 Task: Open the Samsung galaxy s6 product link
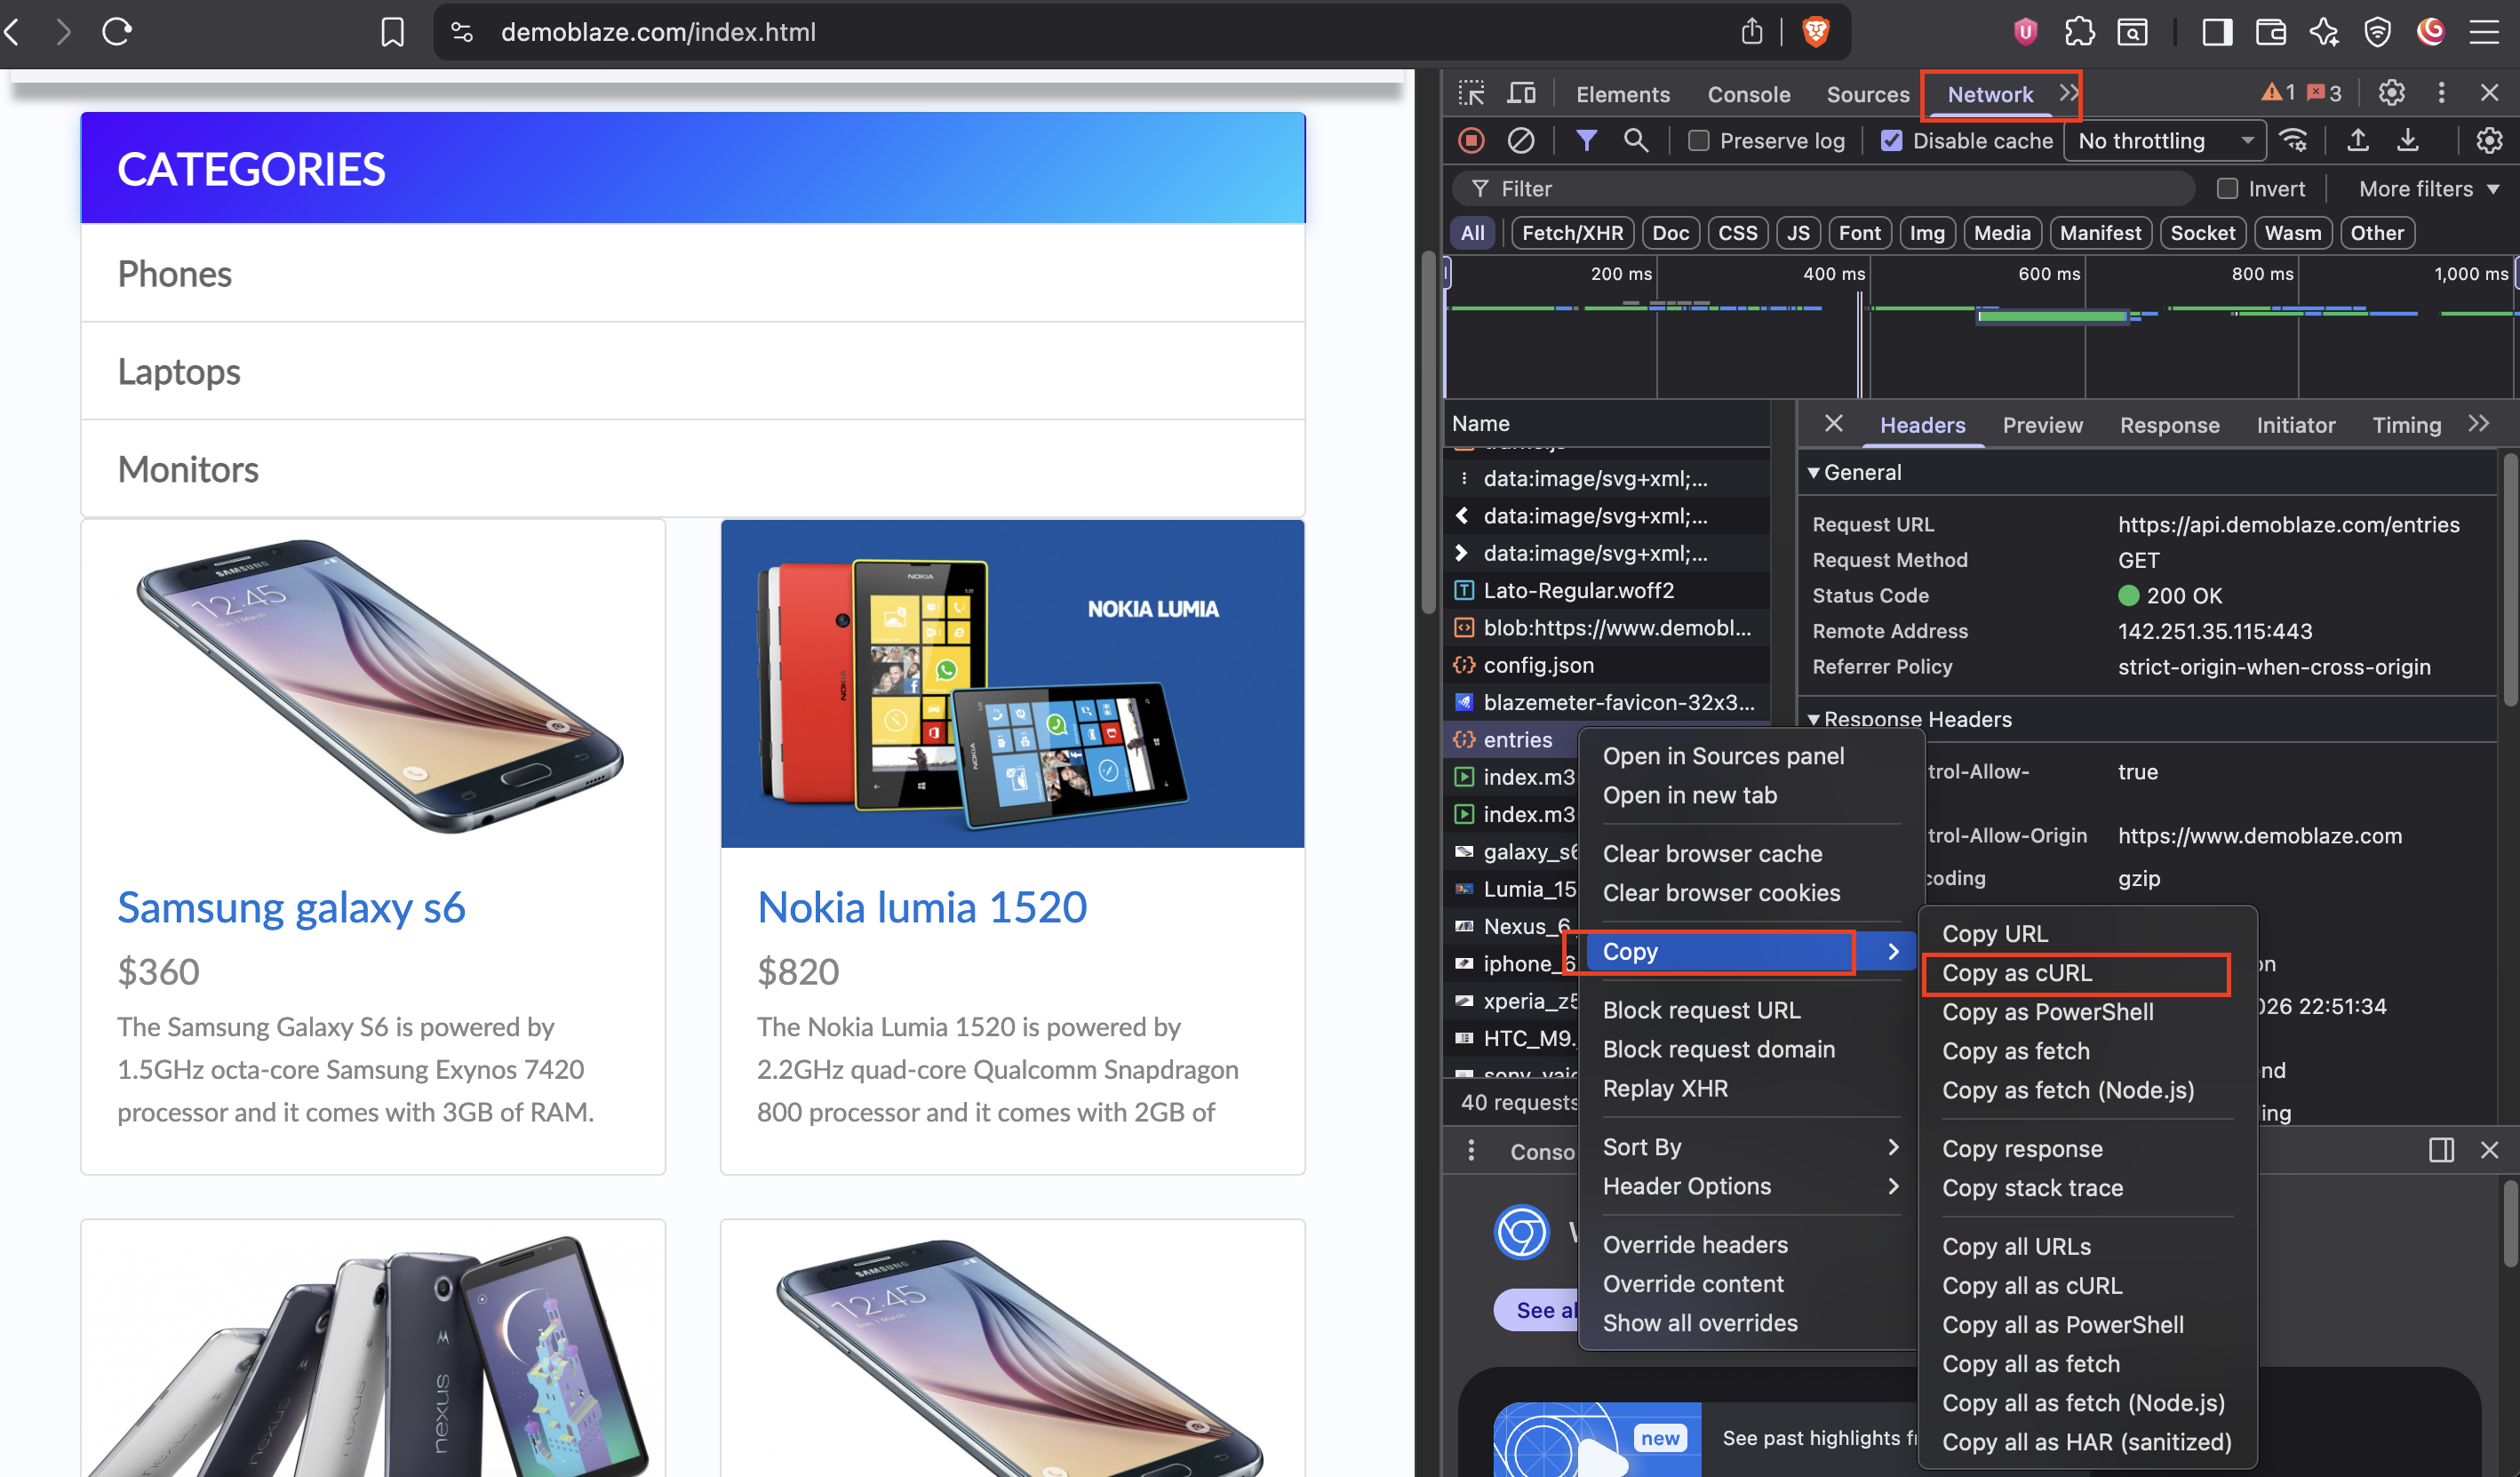pos(291,908)
